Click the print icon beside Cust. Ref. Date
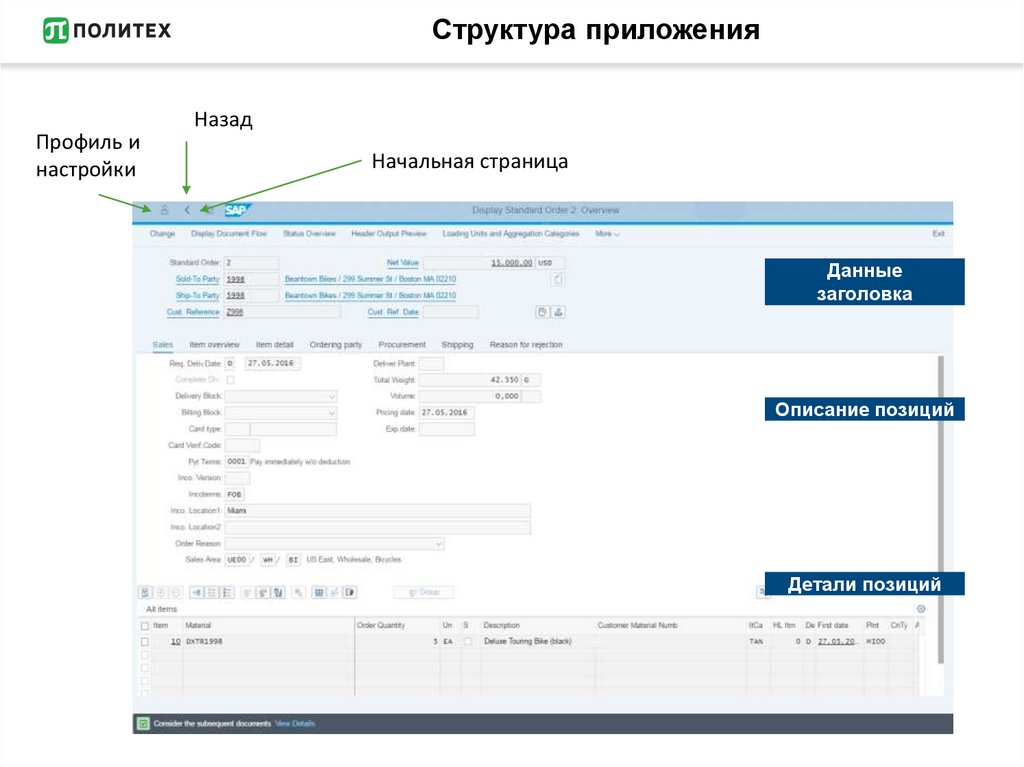 (559, 312)
